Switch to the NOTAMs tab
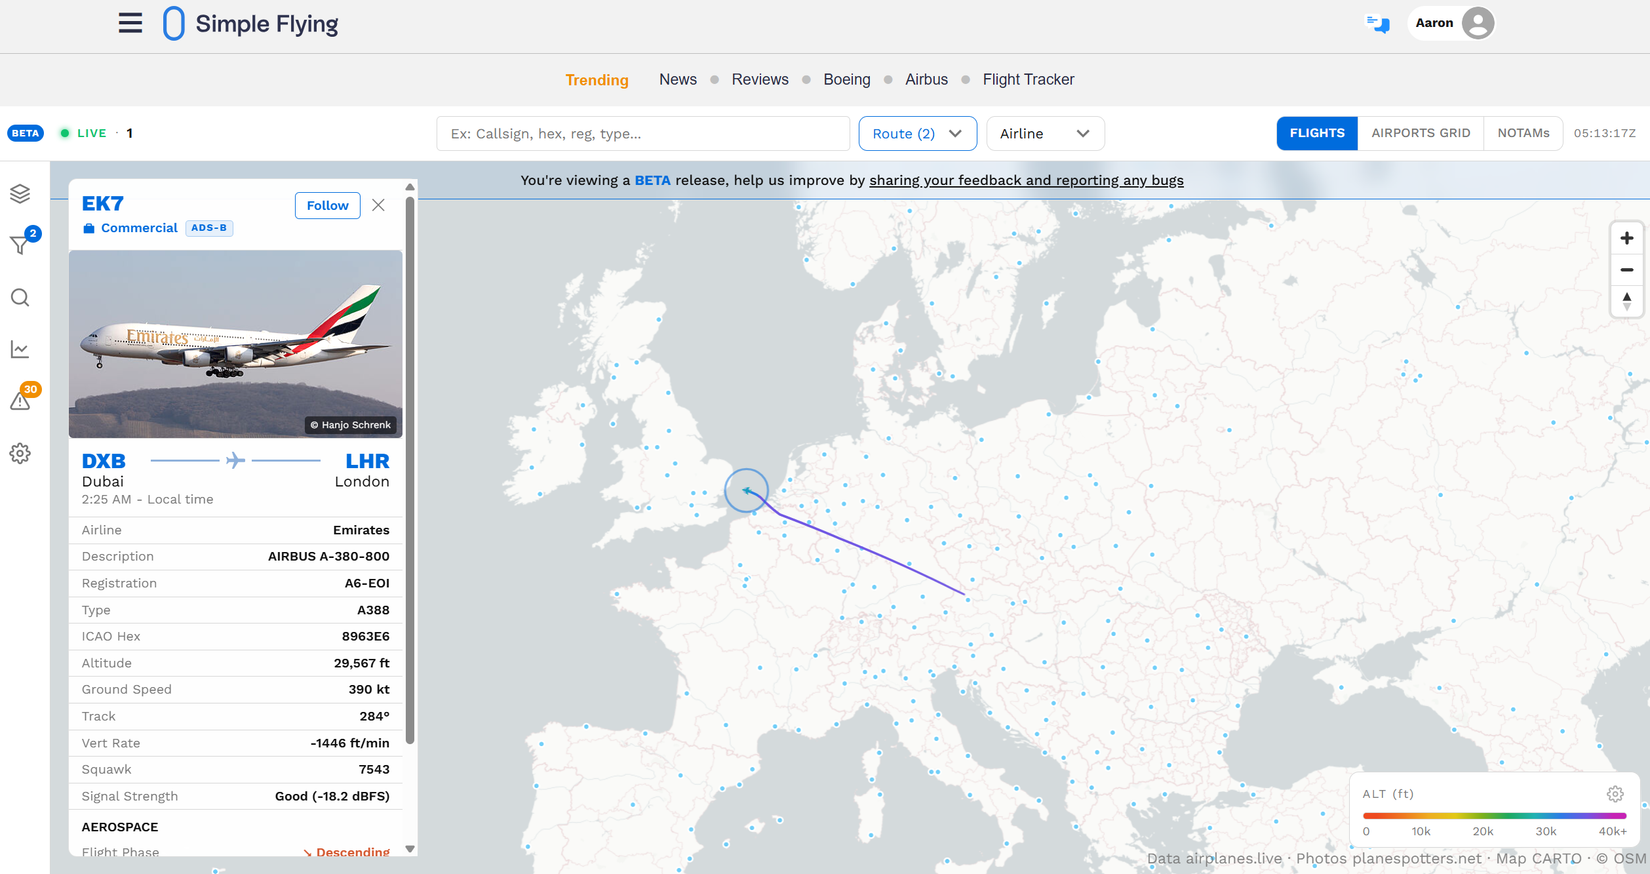1650x874 pixels. (1523, 133)
